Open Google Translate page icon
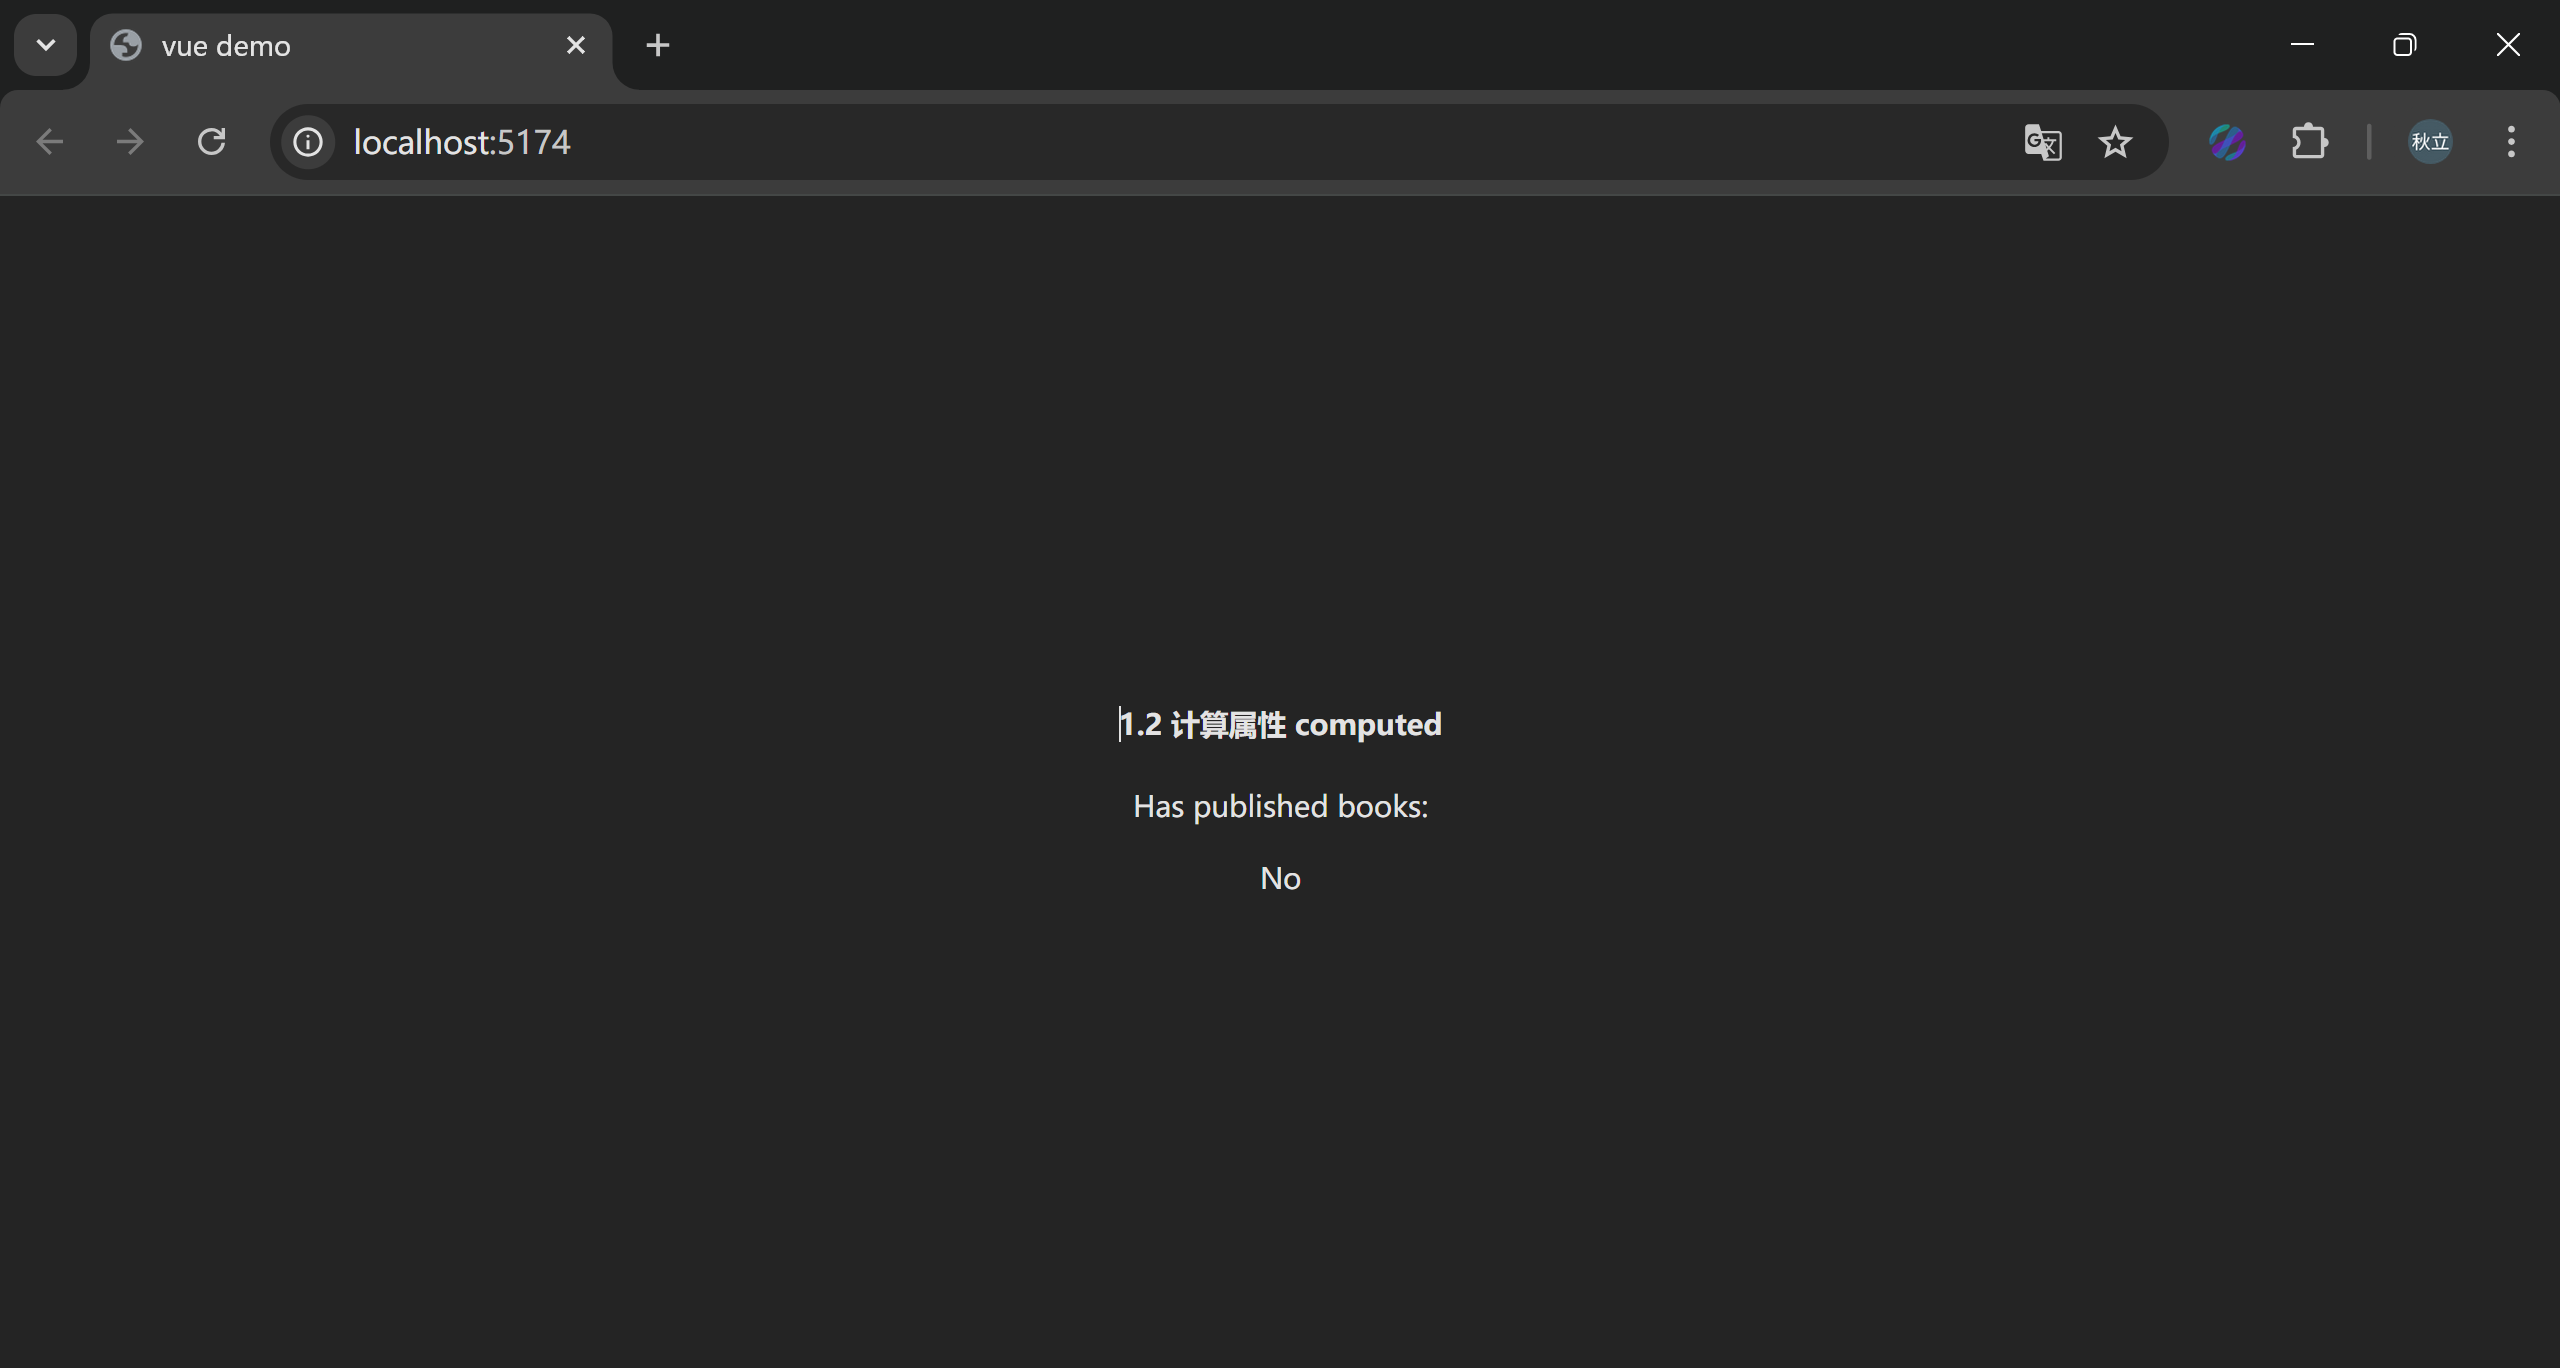The width and height of the screenshot is (2560, 1368). click(2042, 142)
